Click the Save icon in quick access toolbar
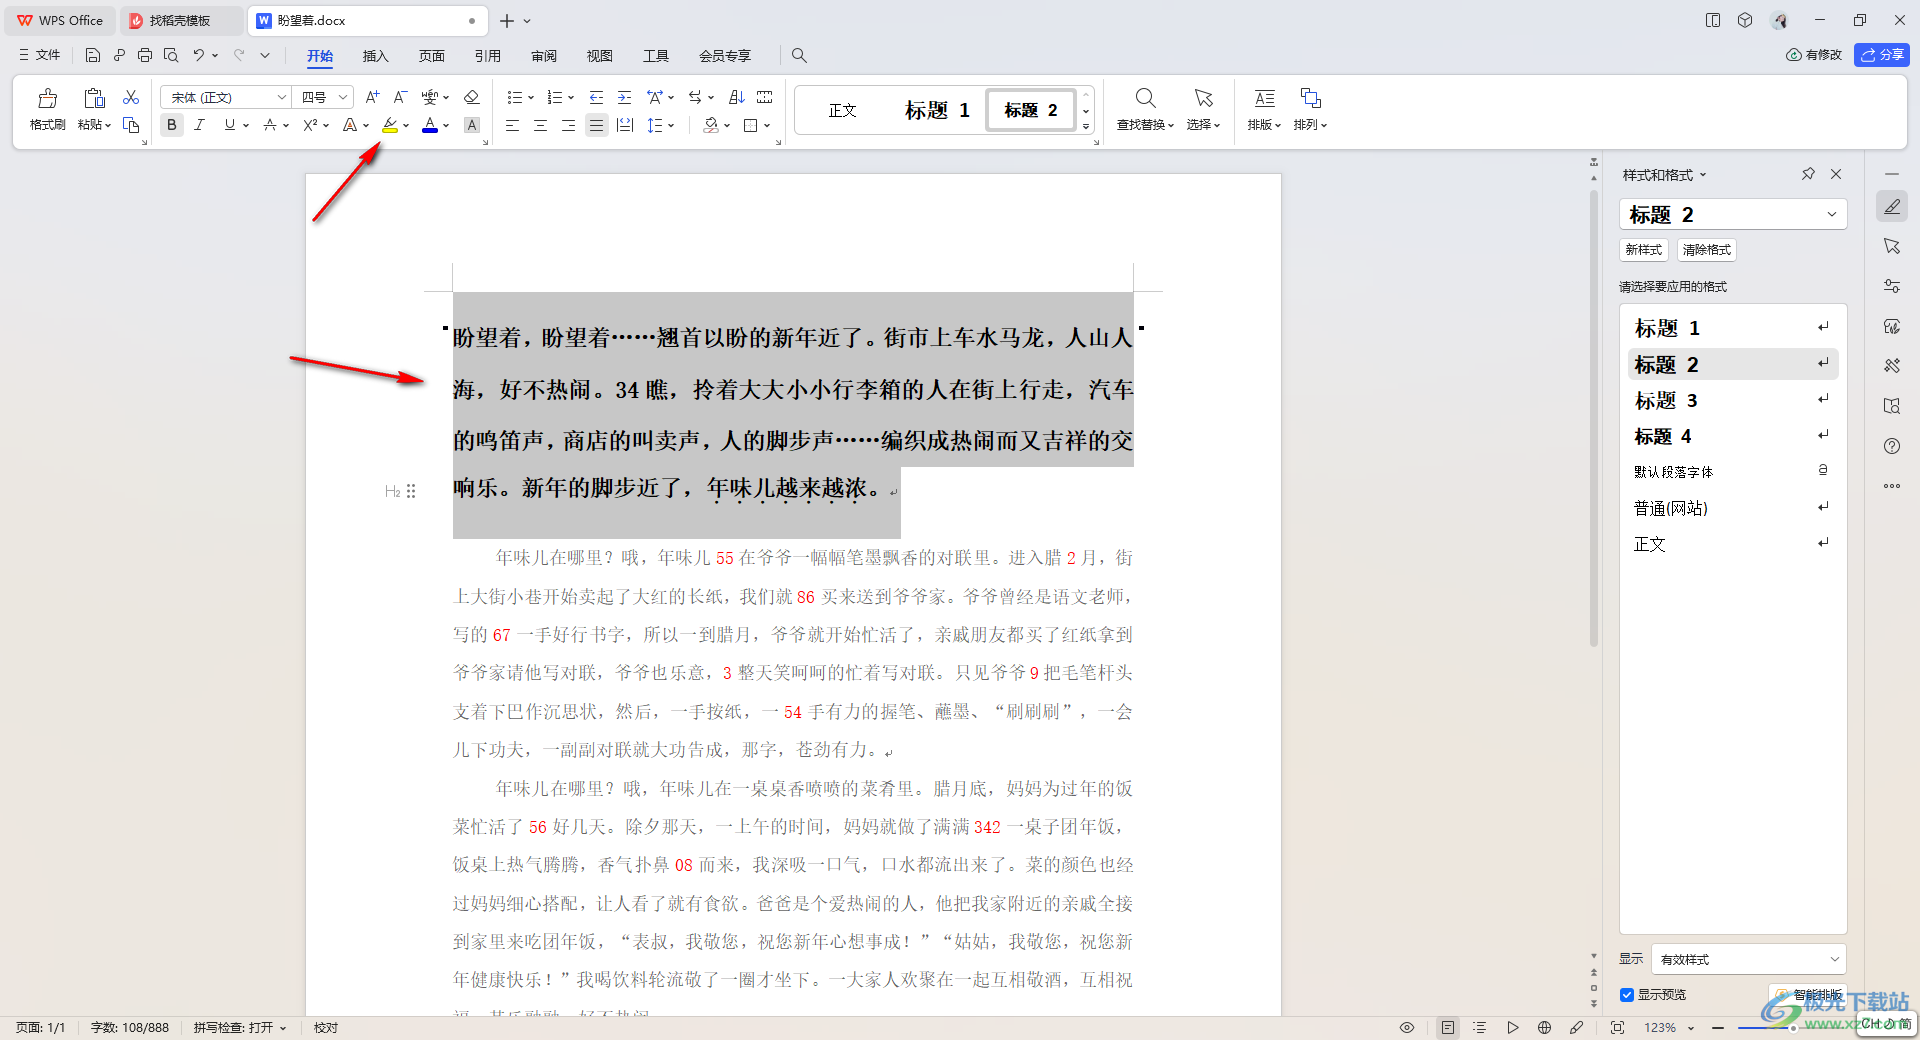This screenshot has height=1040, width=1920. (93, 55)
